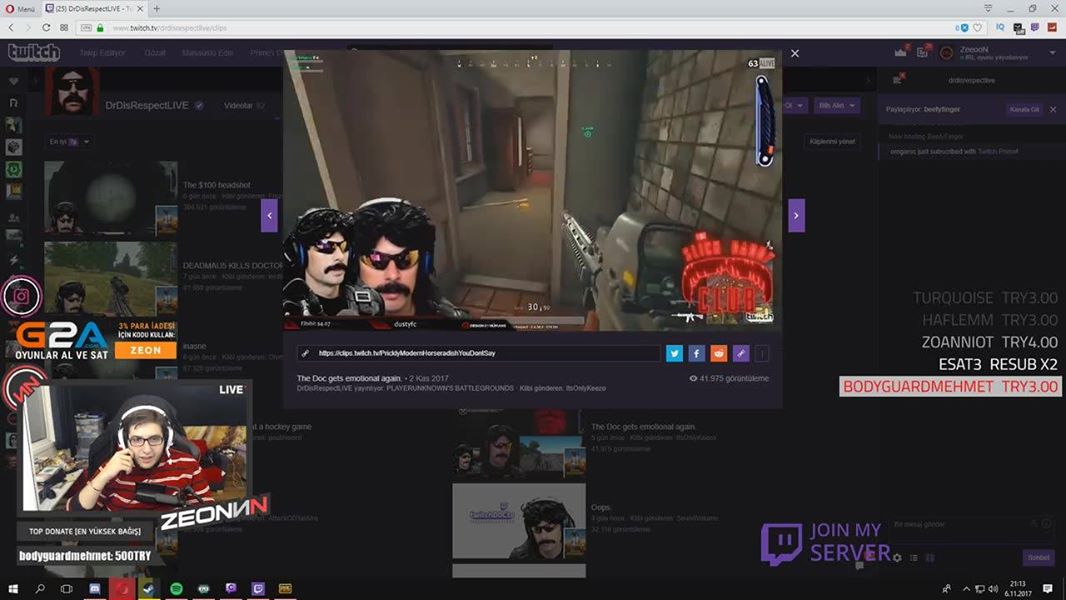Select the clip URL field
The width and height of the screenshot is (1066, 600).
coord(479,353)
